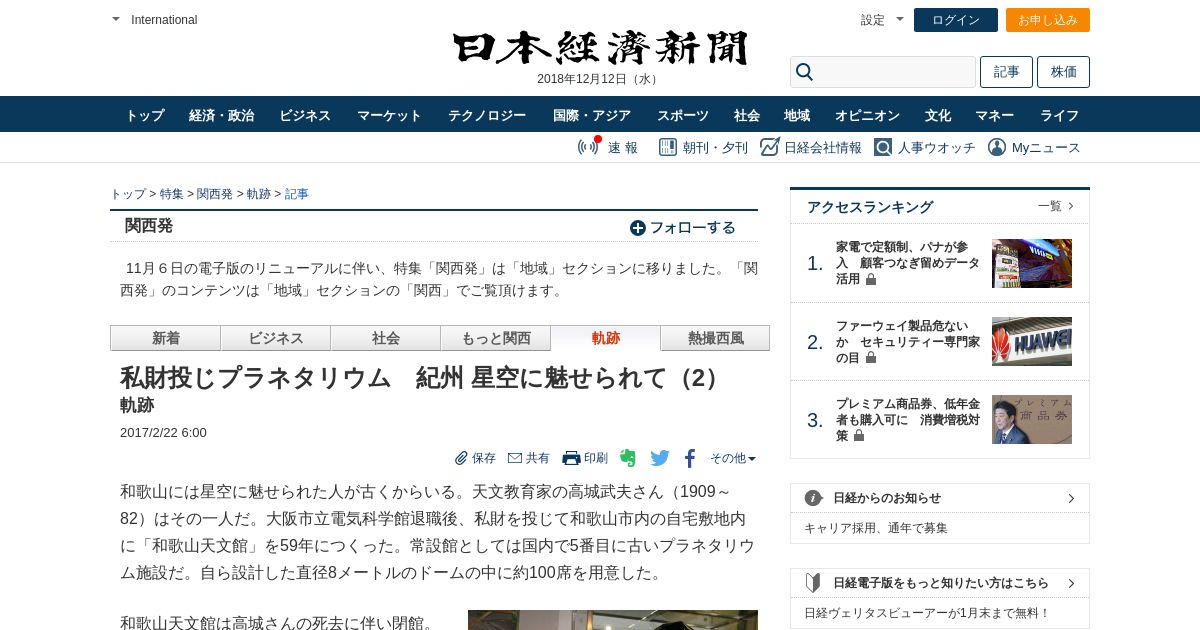Share article via 共有 envelope icon
Screen dimensions: 1200x630
(515, 458)
